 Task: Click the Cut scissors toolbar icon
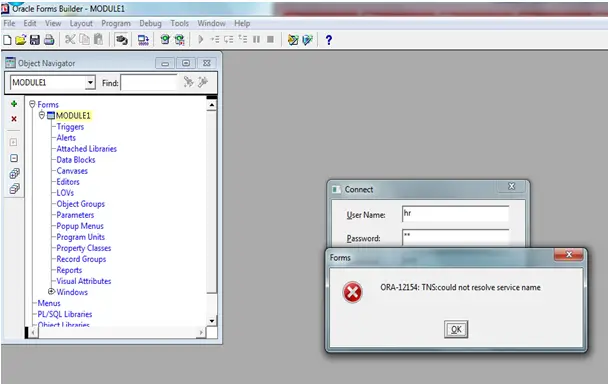(x=70, y=40)
